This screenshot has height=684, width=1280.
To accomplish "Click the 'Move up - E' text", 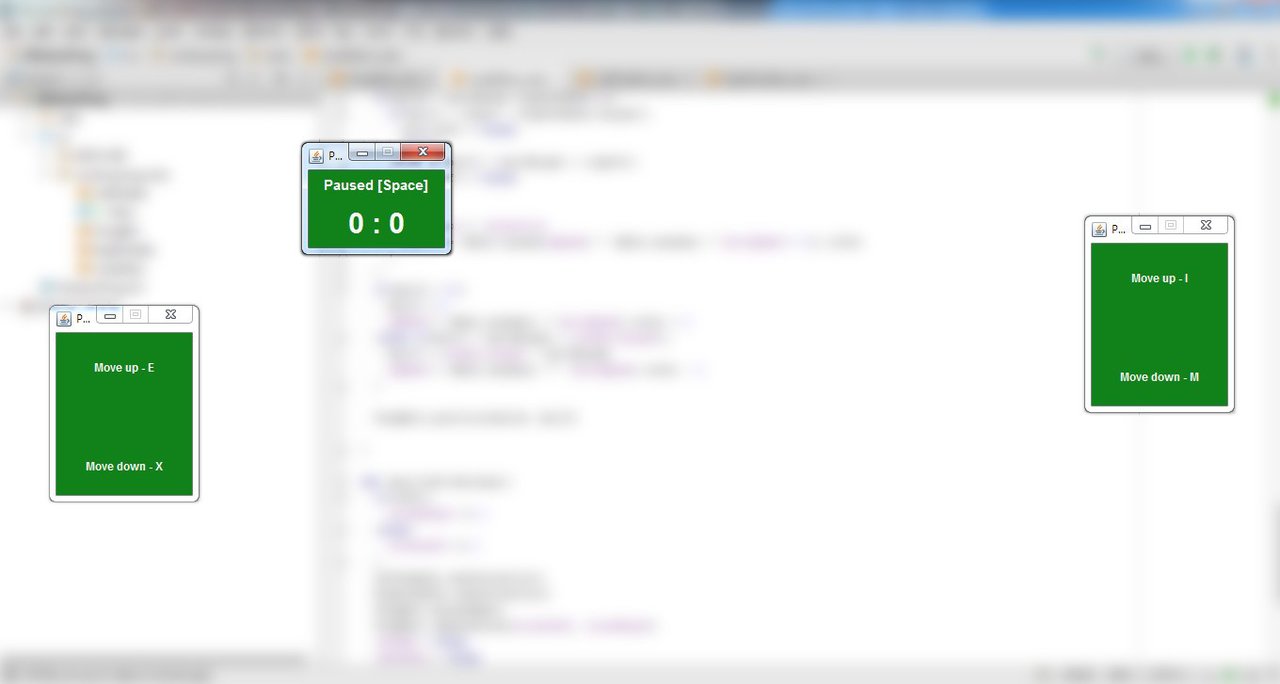I will tap(124, 368).
